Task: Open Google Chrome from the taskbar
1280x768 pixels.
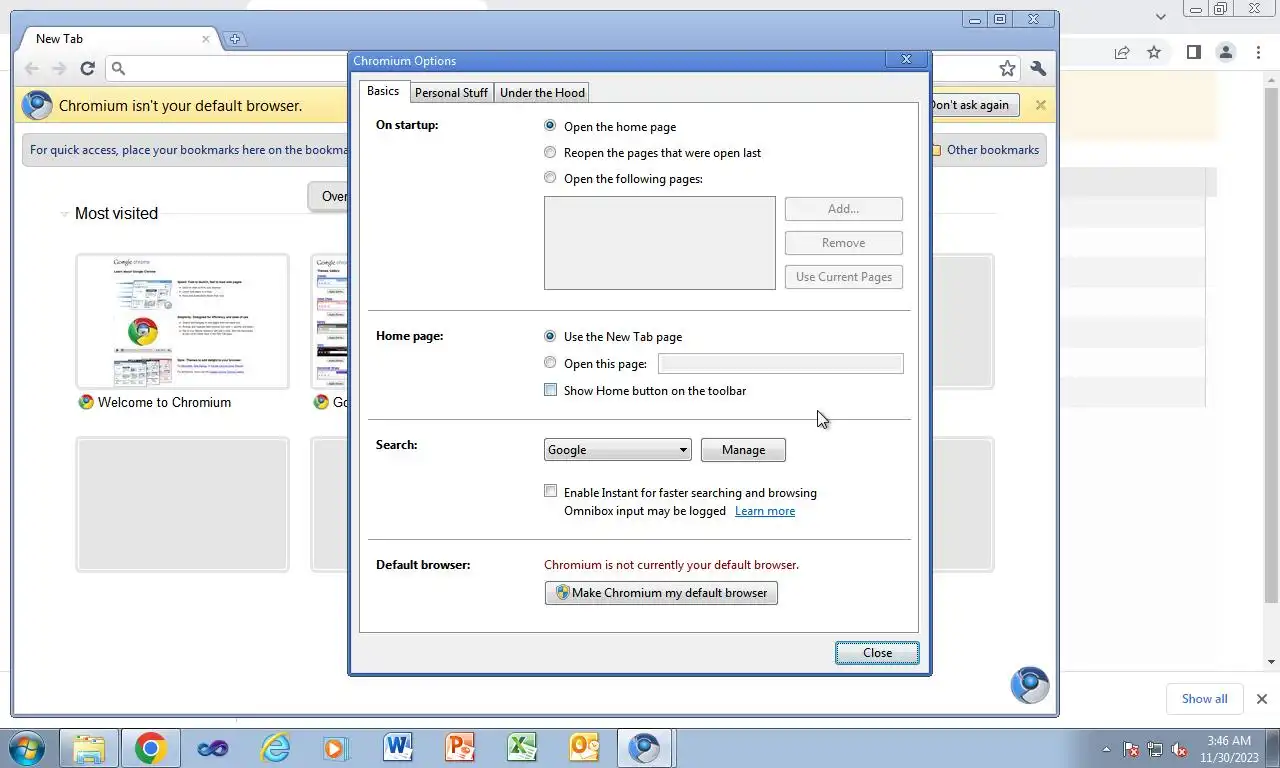Action: point(150,748)
